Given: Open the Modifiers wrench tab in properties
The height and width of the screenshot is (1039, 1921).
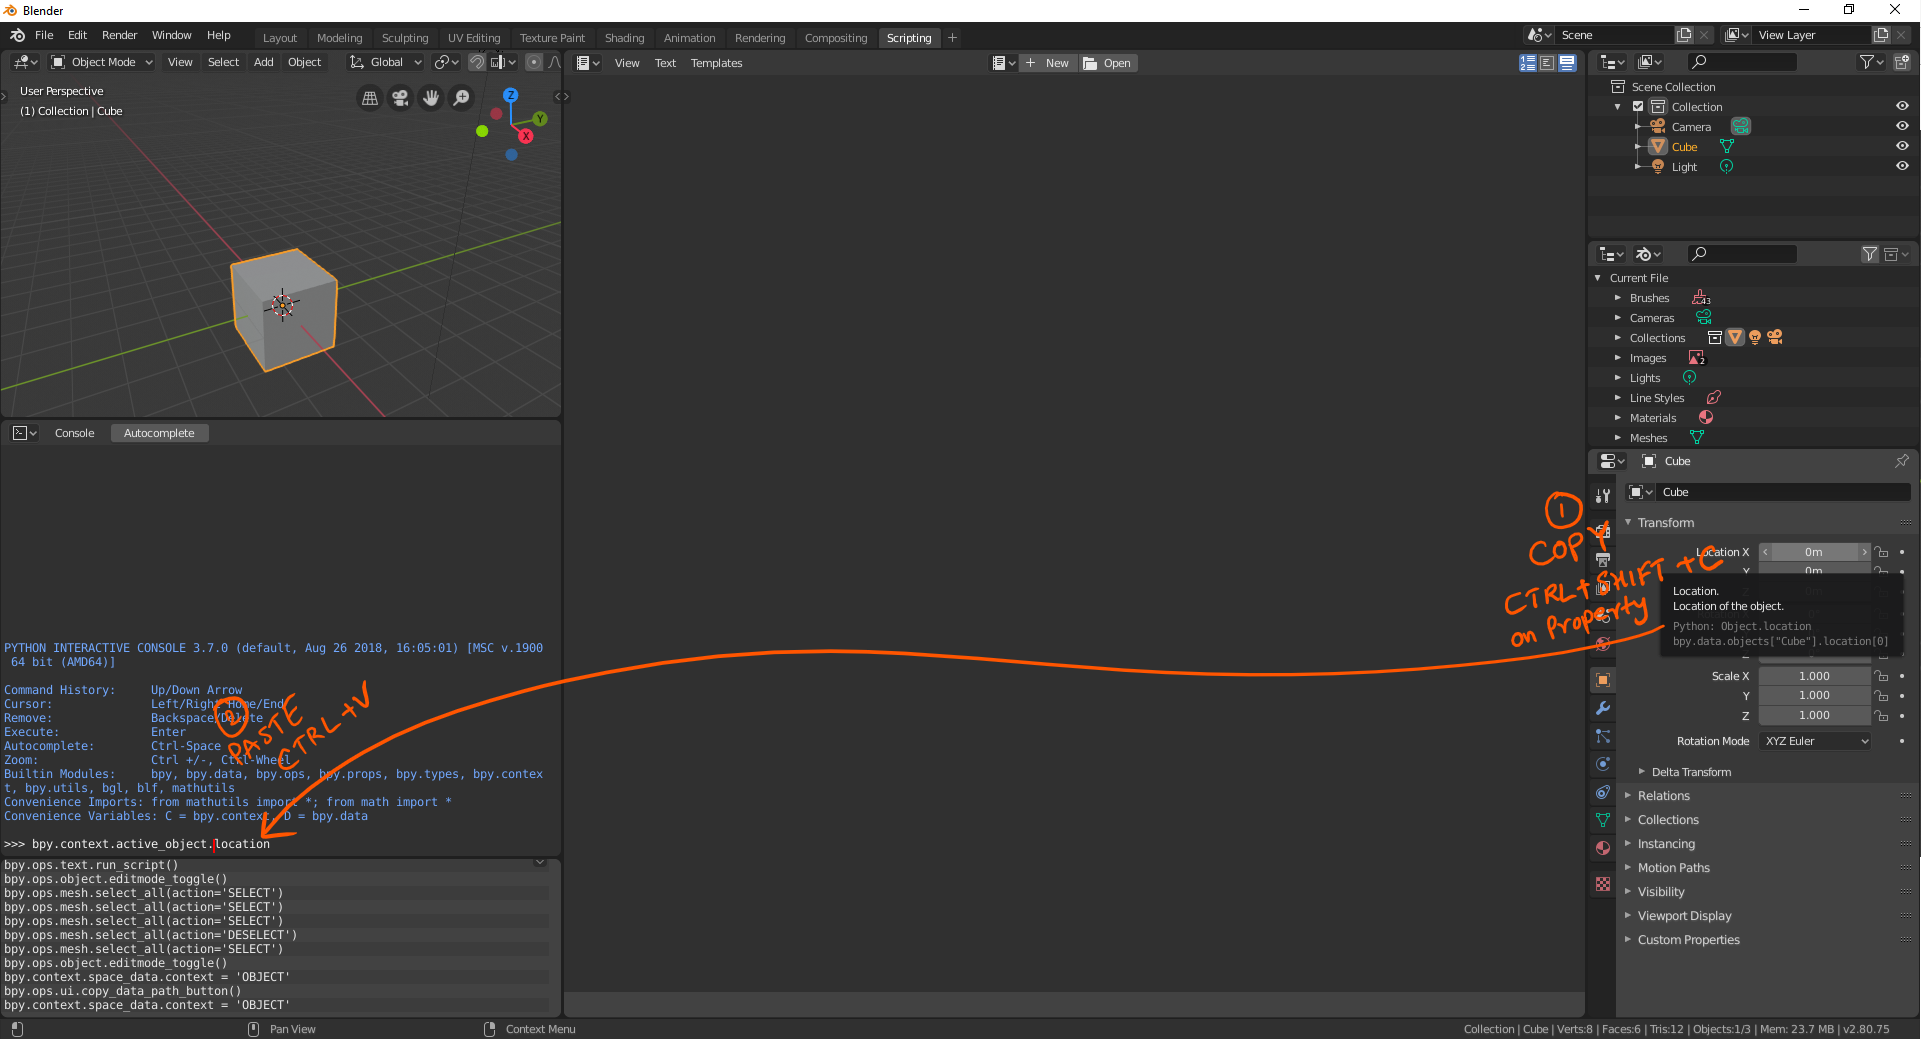Looking at the screenshot, I should coord(1603,708).
